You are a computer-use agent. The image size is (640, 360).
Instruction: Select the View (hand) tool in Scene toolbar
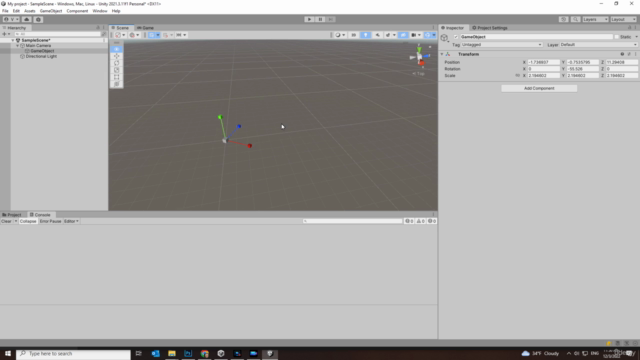116,49
